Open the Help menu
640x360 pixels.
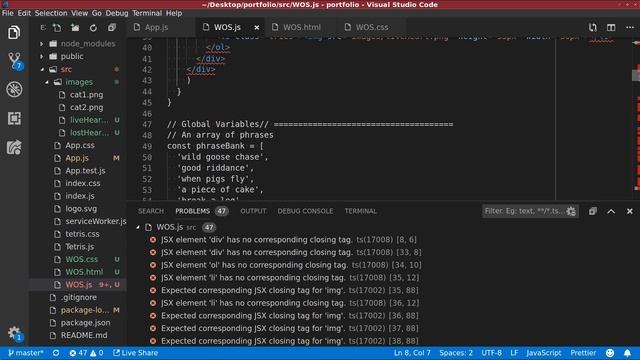[174, 13]
